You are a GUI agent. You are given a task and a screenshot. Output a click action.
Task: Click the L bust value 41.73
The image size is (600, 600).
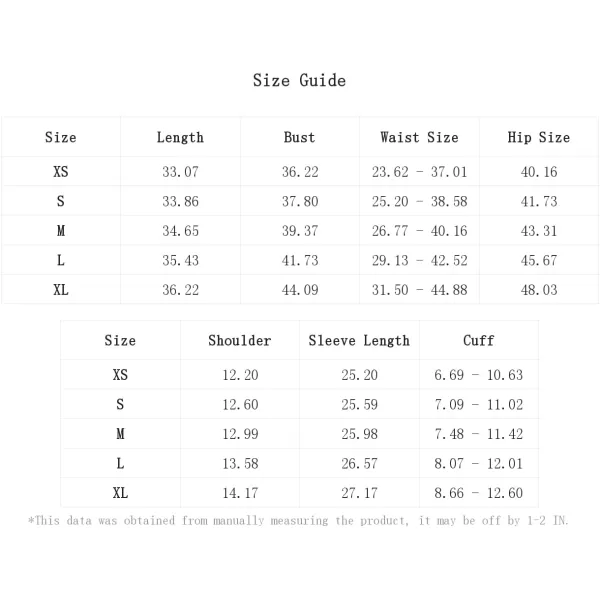pyautogui.click(x=300, y=260)
